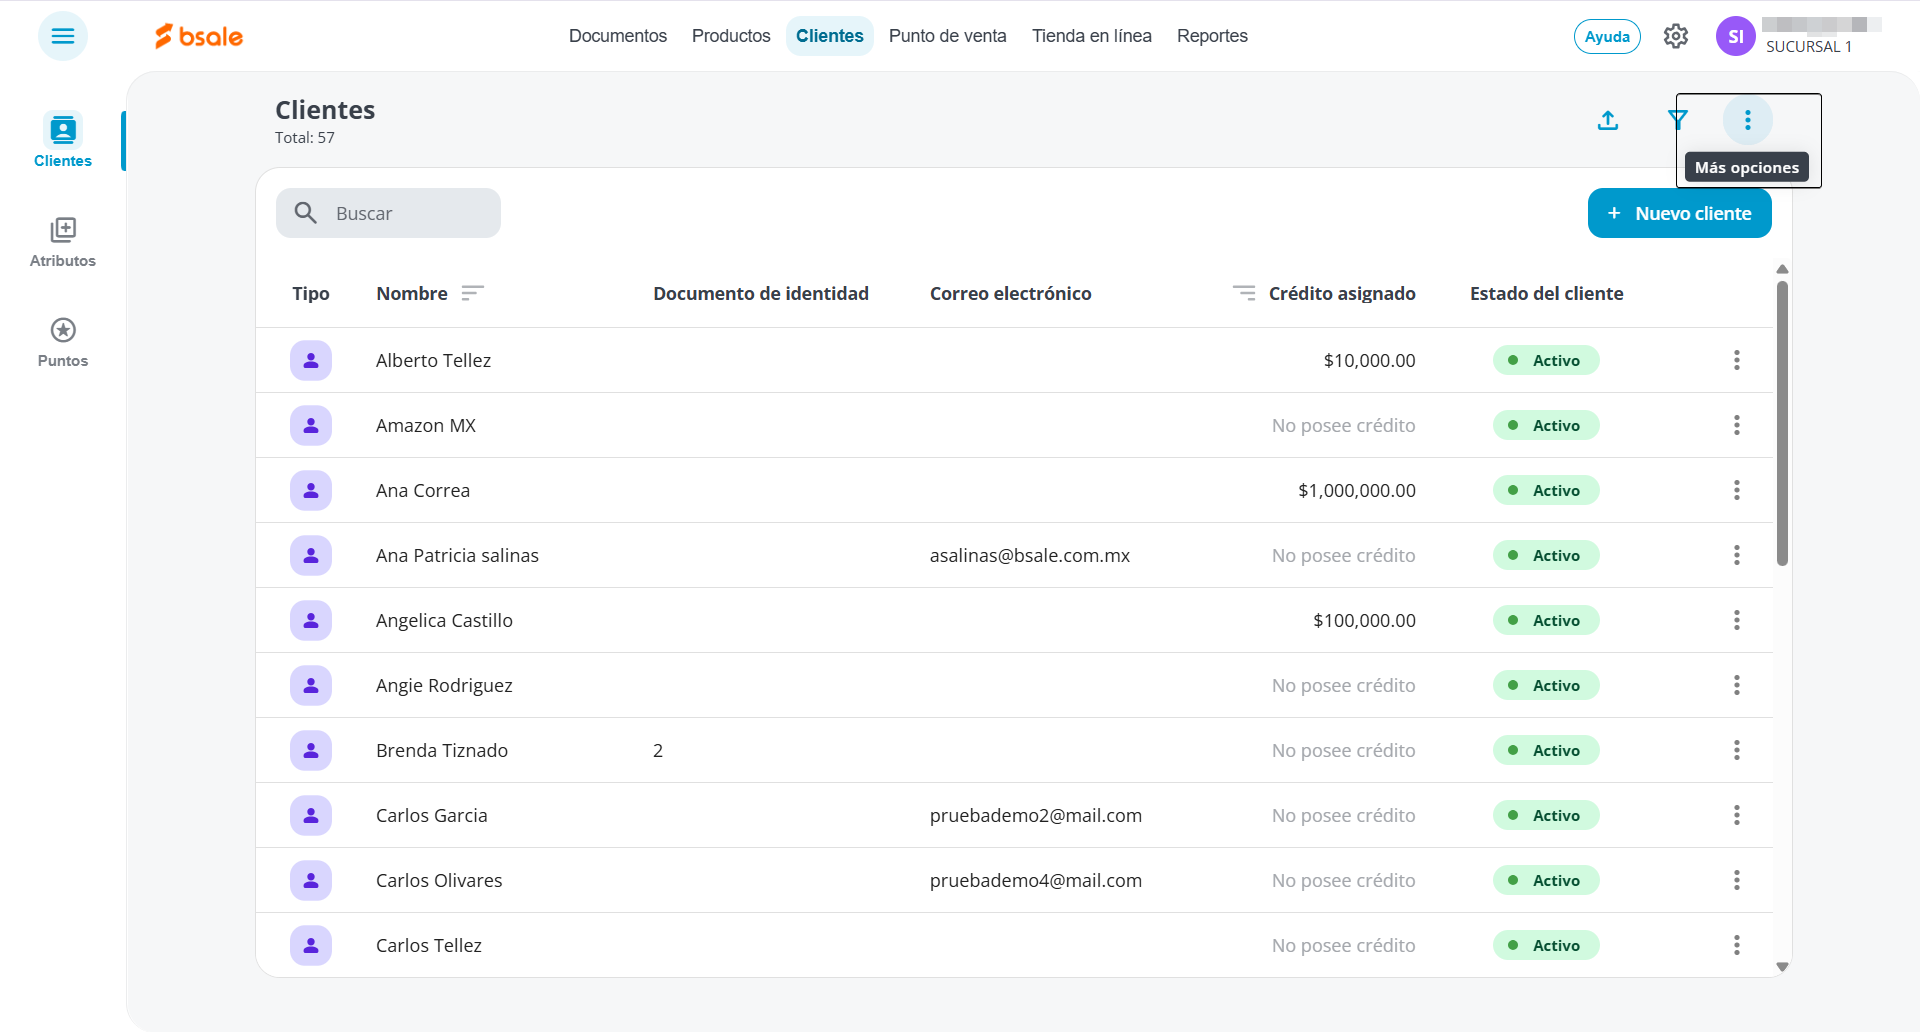Open the settings gear

(1676, 36)
